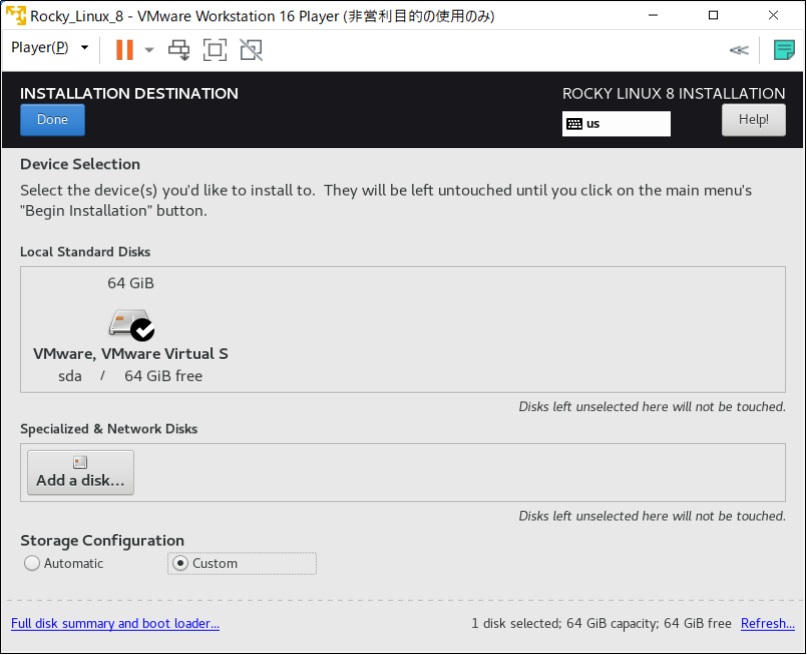Open the us keyboard layout selector
Viewport: 807px width, 655px height.
pos(615,123)
